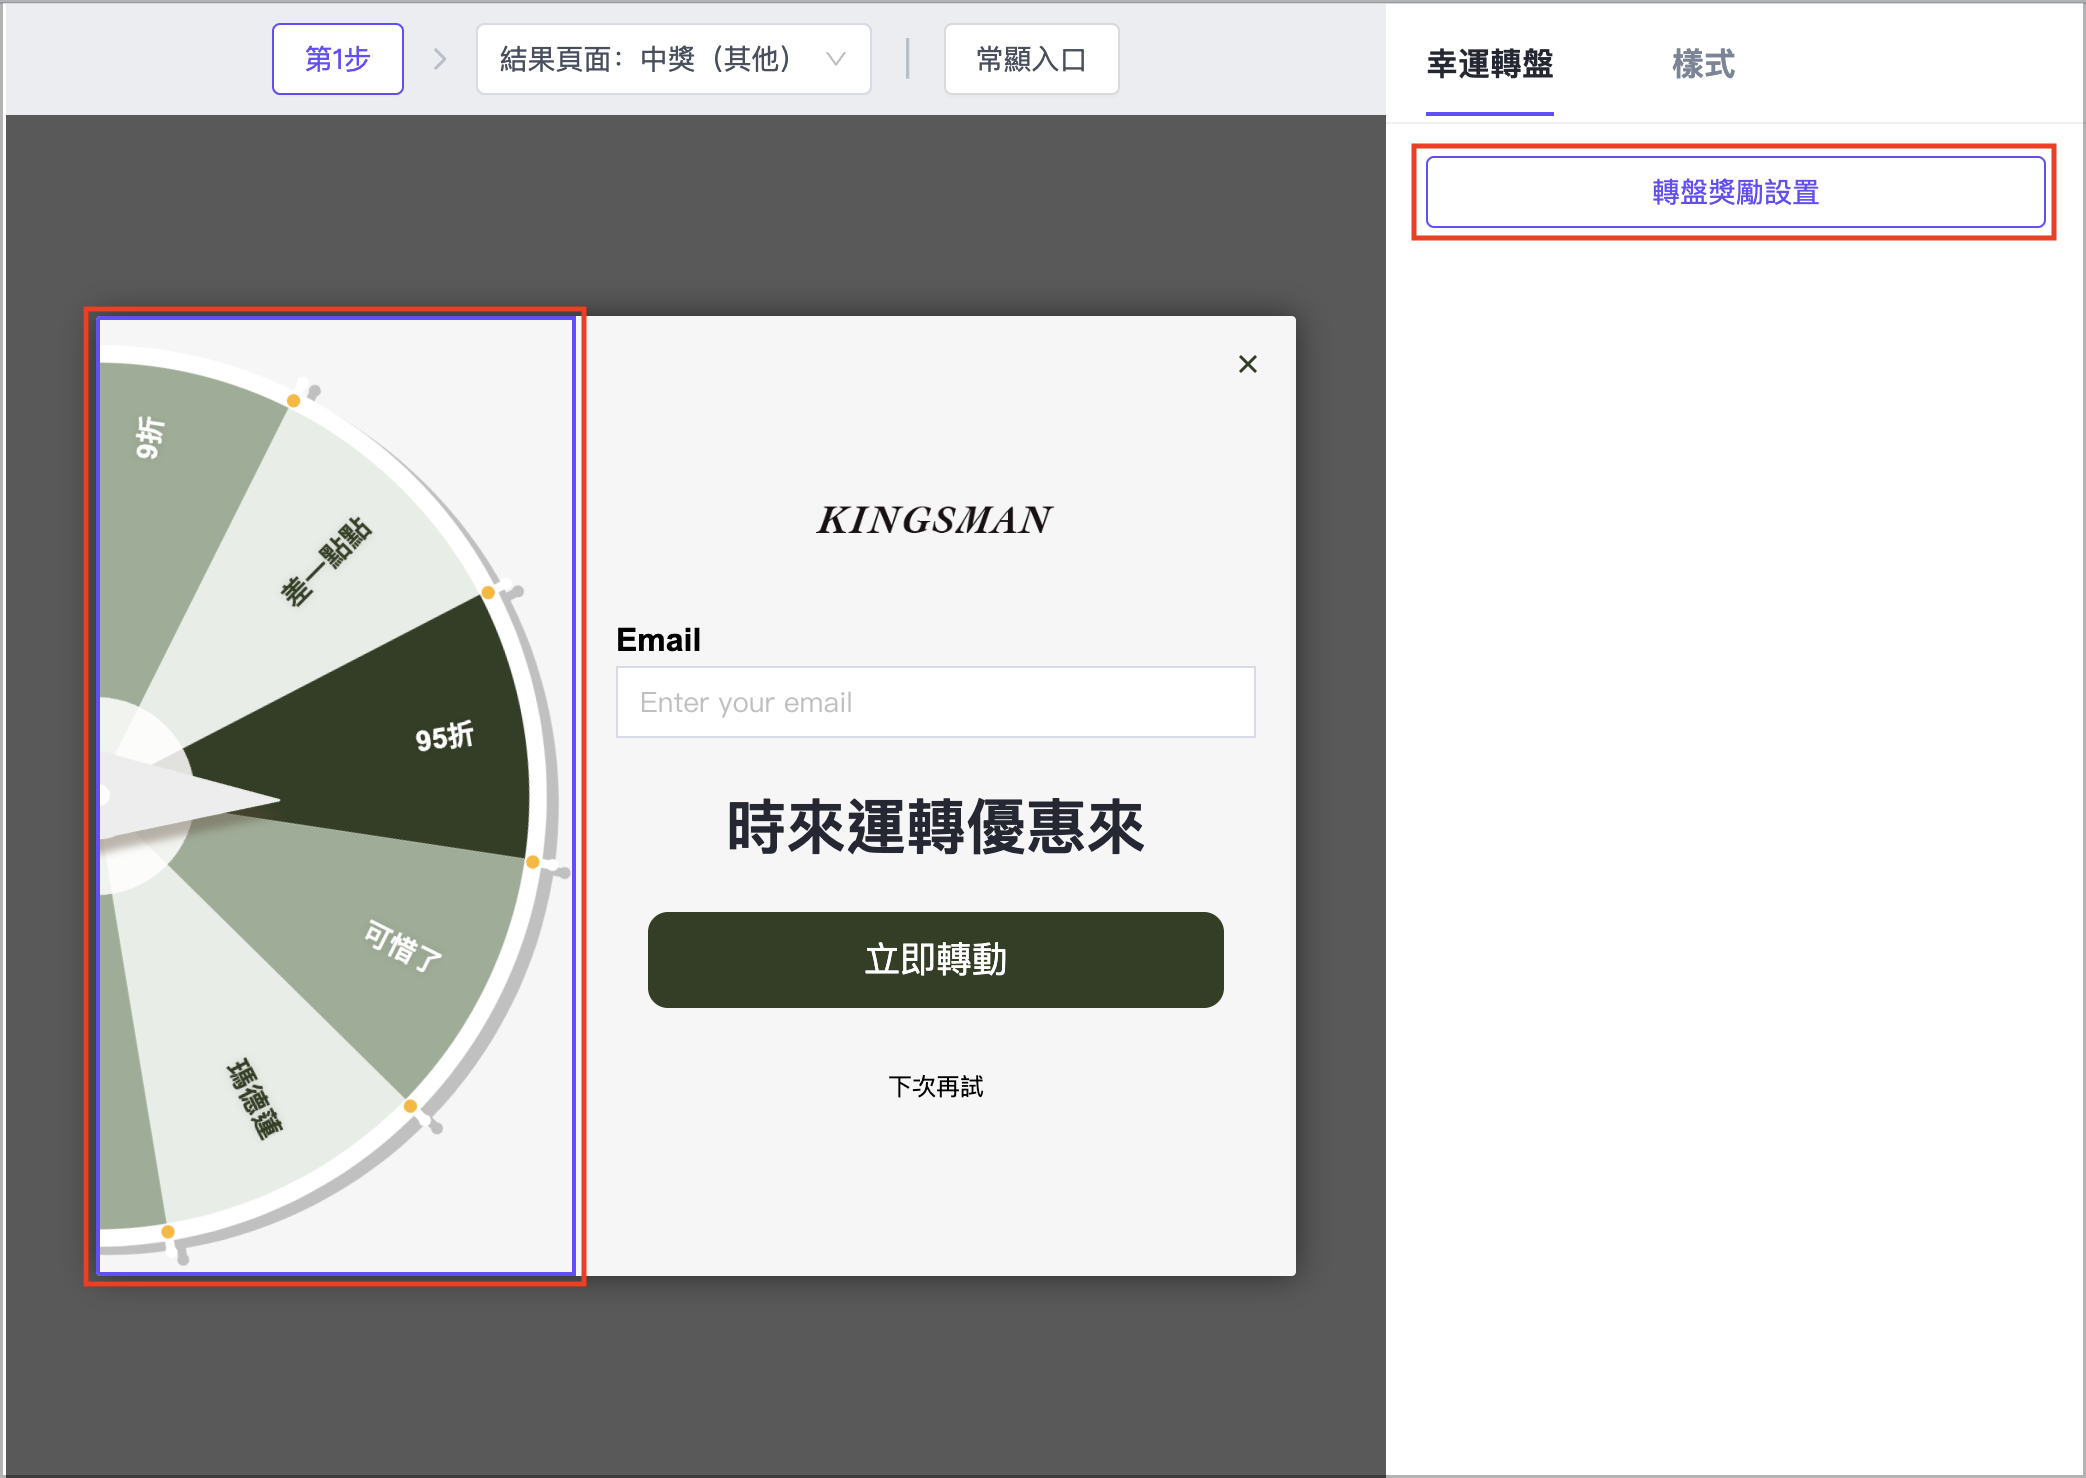Open the 常顯入口 settings
The image size is (2086, 1478).
pyautogui.click(x=1030, y=59)
